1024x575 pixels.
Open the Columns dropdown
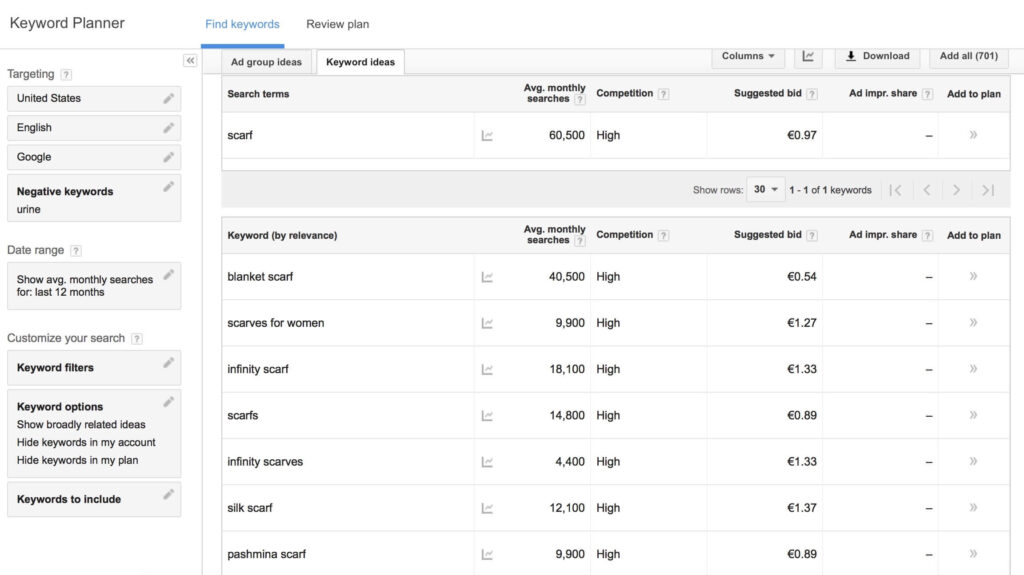(x=748, y=56)
